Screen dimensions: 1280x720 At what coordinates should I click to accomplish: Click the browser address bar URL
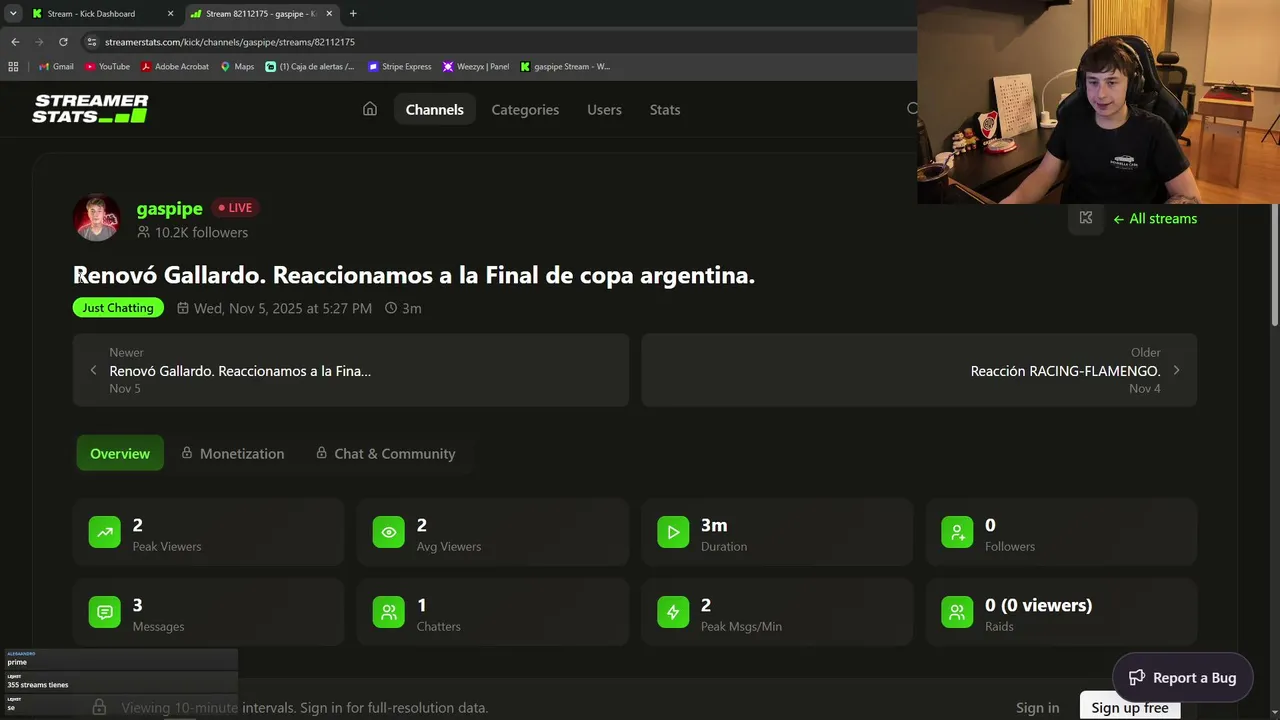point(230,42)
